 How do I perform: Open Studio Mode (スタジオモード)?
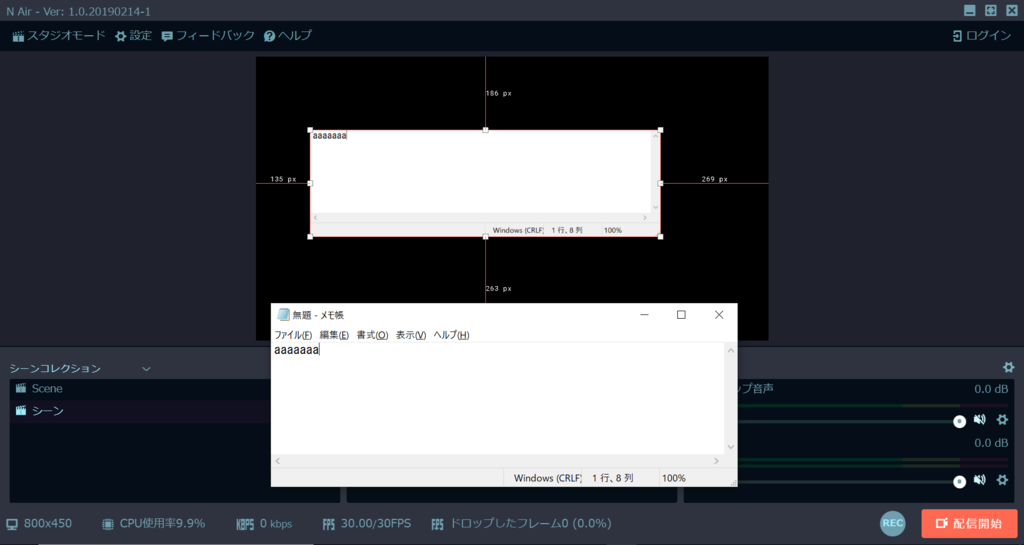(59, 36)
